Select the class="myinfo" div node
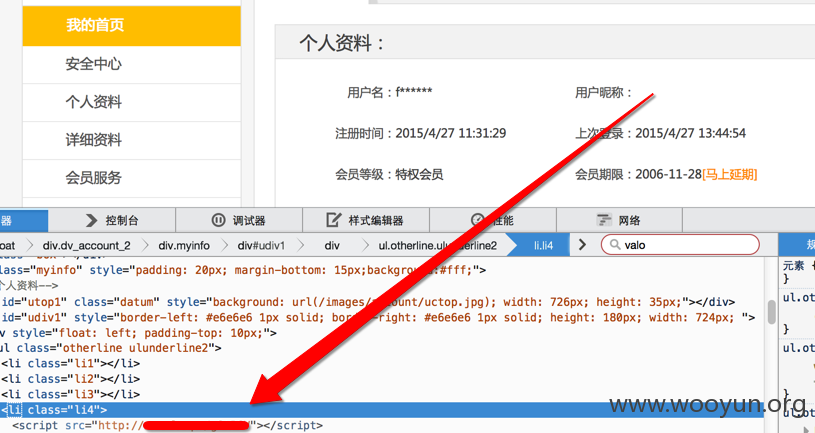This screenshot has width=815, height=433. [243, 270]
